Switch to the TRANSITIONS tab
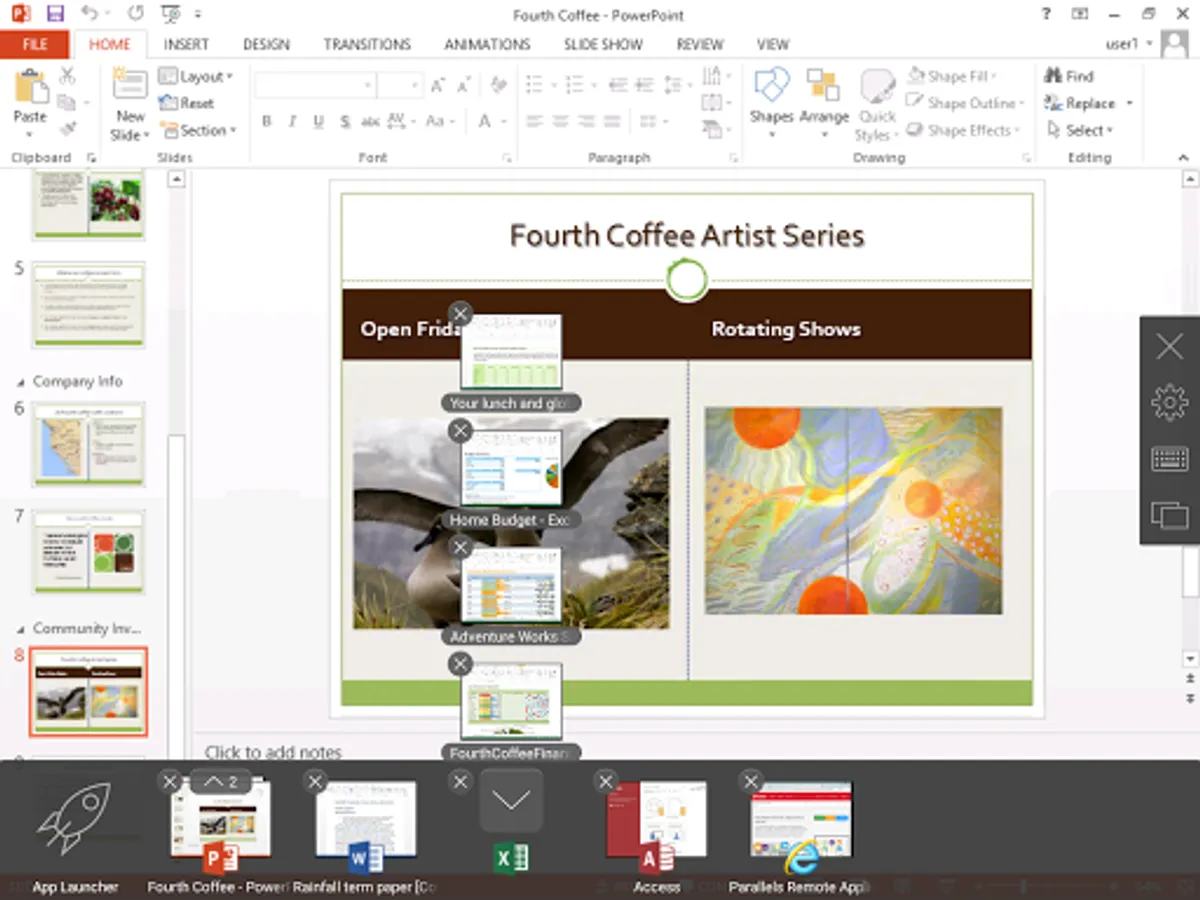This screenshot has width=1200, height=900. point(367,44)
